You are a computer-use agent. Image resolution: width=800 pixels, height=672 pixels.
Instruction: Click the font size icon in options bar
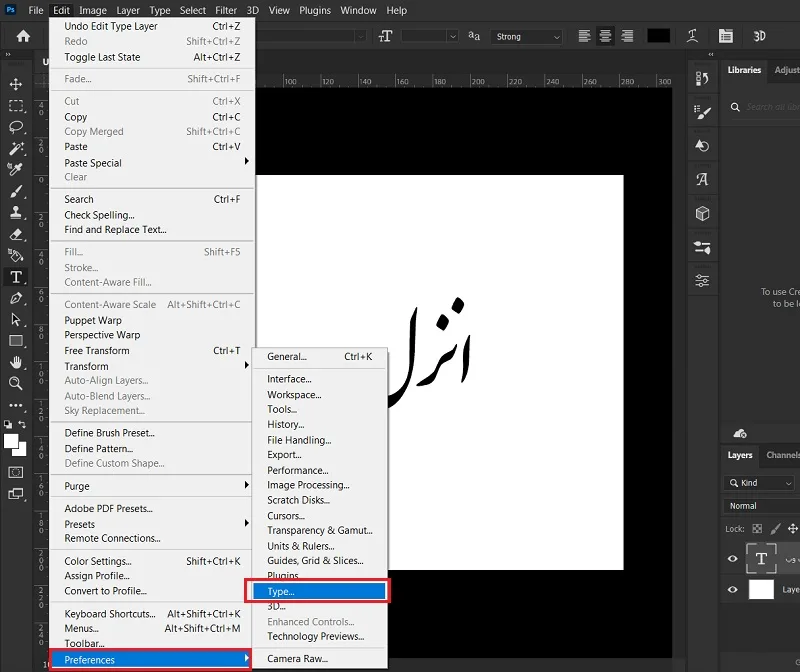386,36
